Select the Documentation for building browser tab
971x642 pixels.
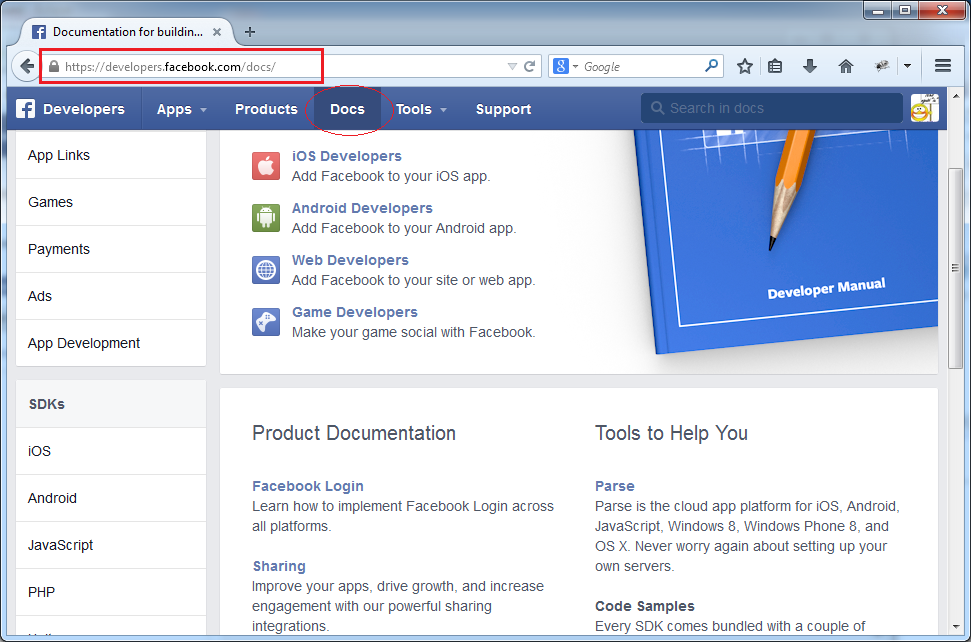coord(127,32)
